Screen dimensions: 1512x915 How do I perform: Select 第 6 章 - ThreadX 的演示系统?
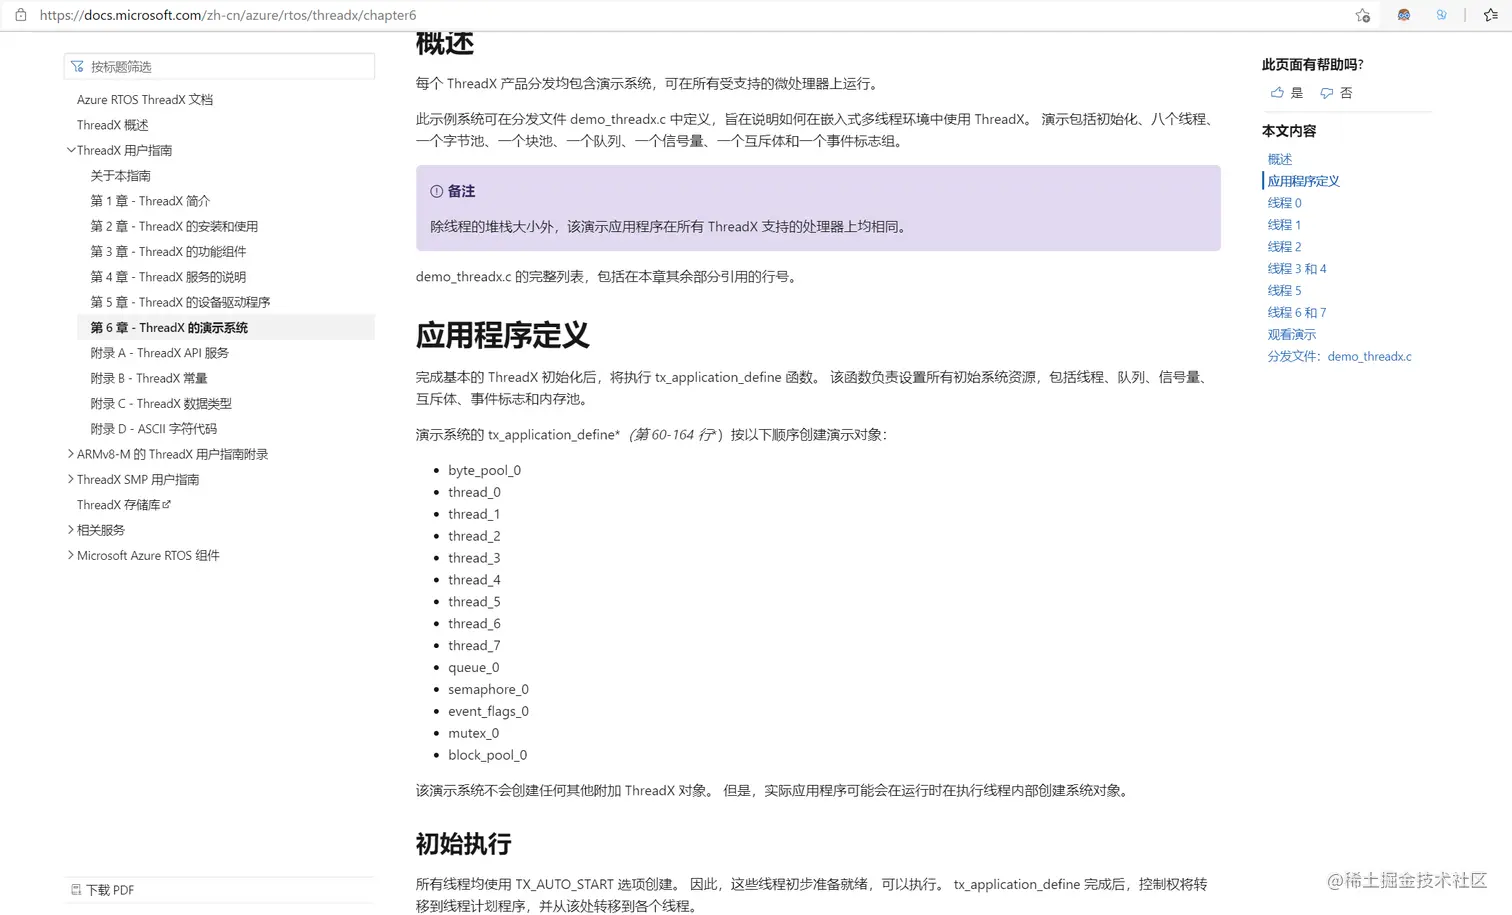(226, 327)
